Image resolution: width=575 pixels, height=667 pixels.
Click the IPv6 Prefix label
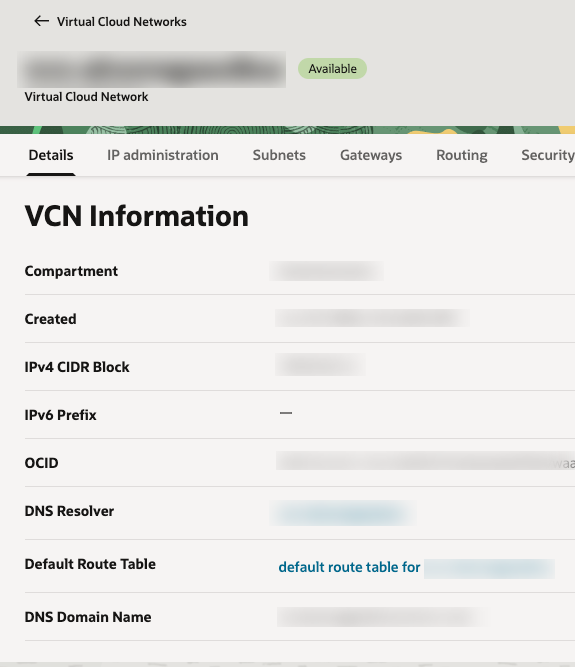click(x=60, y=415)
